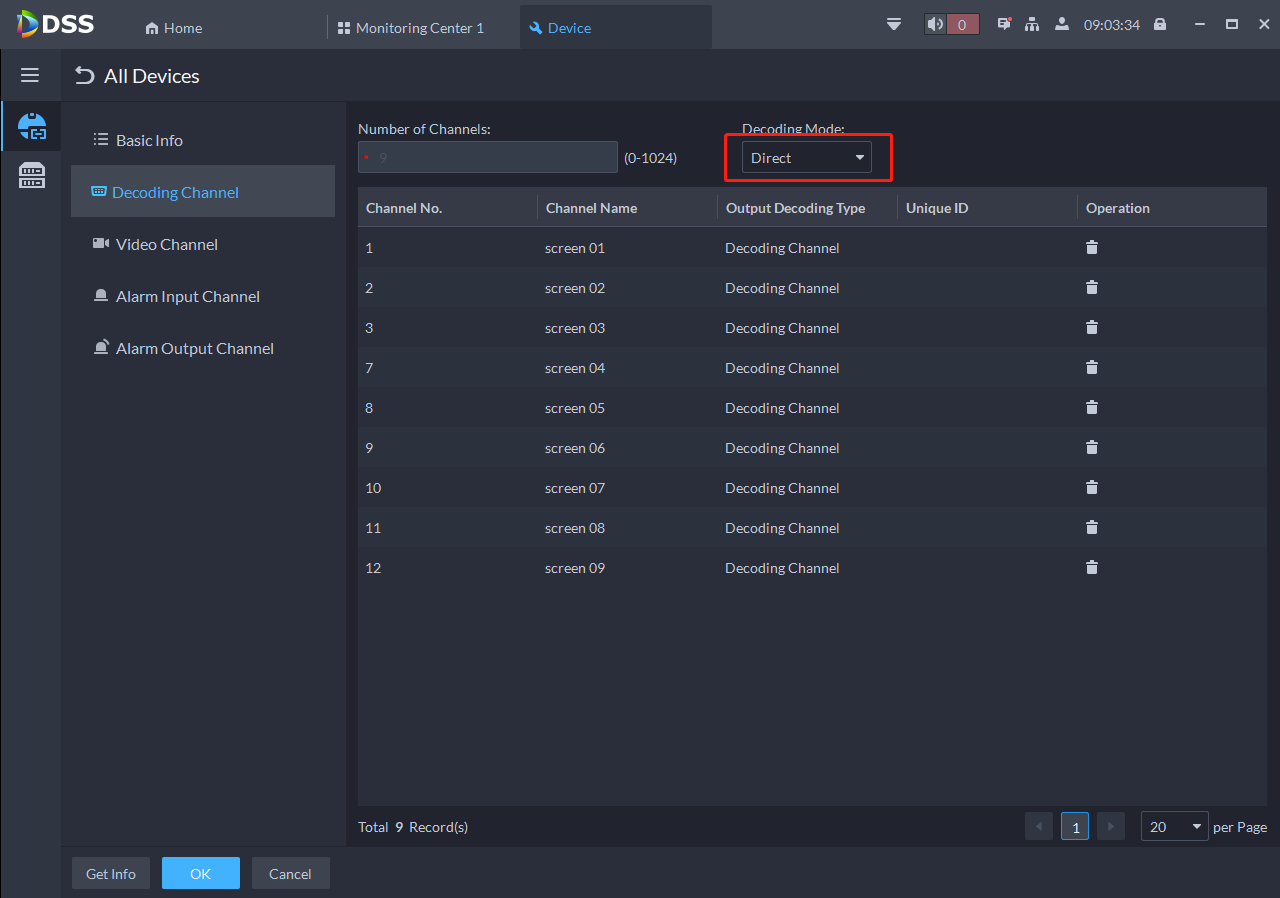Screen dimensions: 1280x898
Task: Click the Get Info button
Action: click(x=111, y=874)
